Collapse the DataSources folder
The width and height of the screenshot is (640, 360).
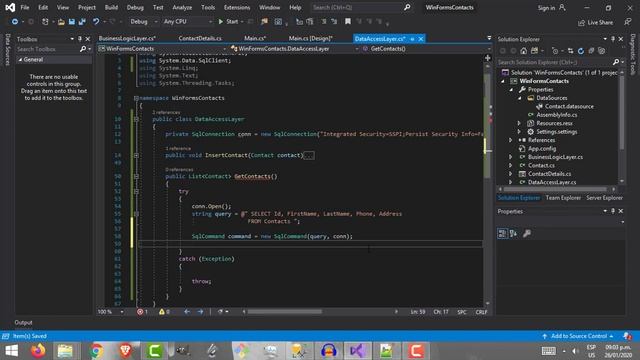(520, 98)
